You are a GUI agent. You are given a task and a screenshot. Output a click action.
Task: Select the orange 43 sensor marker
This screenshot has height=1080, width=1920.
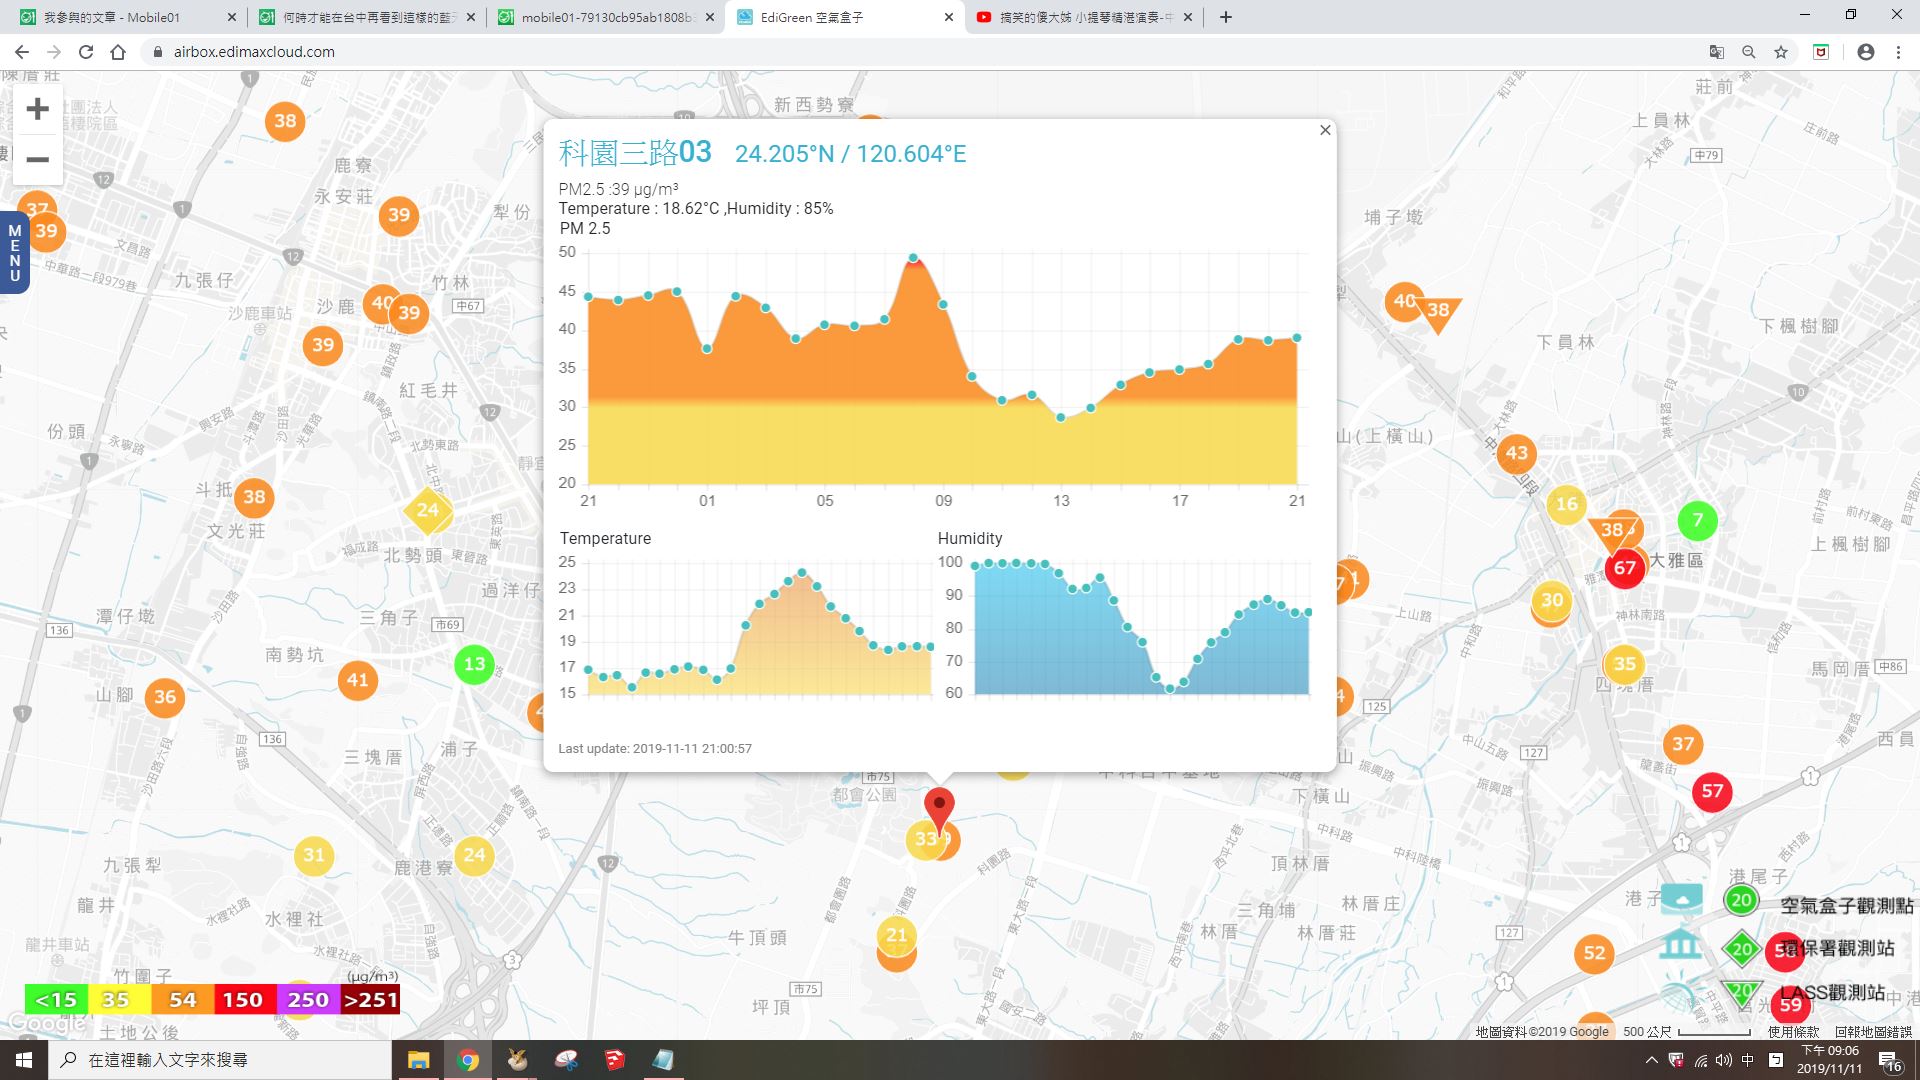point(1516,453)
